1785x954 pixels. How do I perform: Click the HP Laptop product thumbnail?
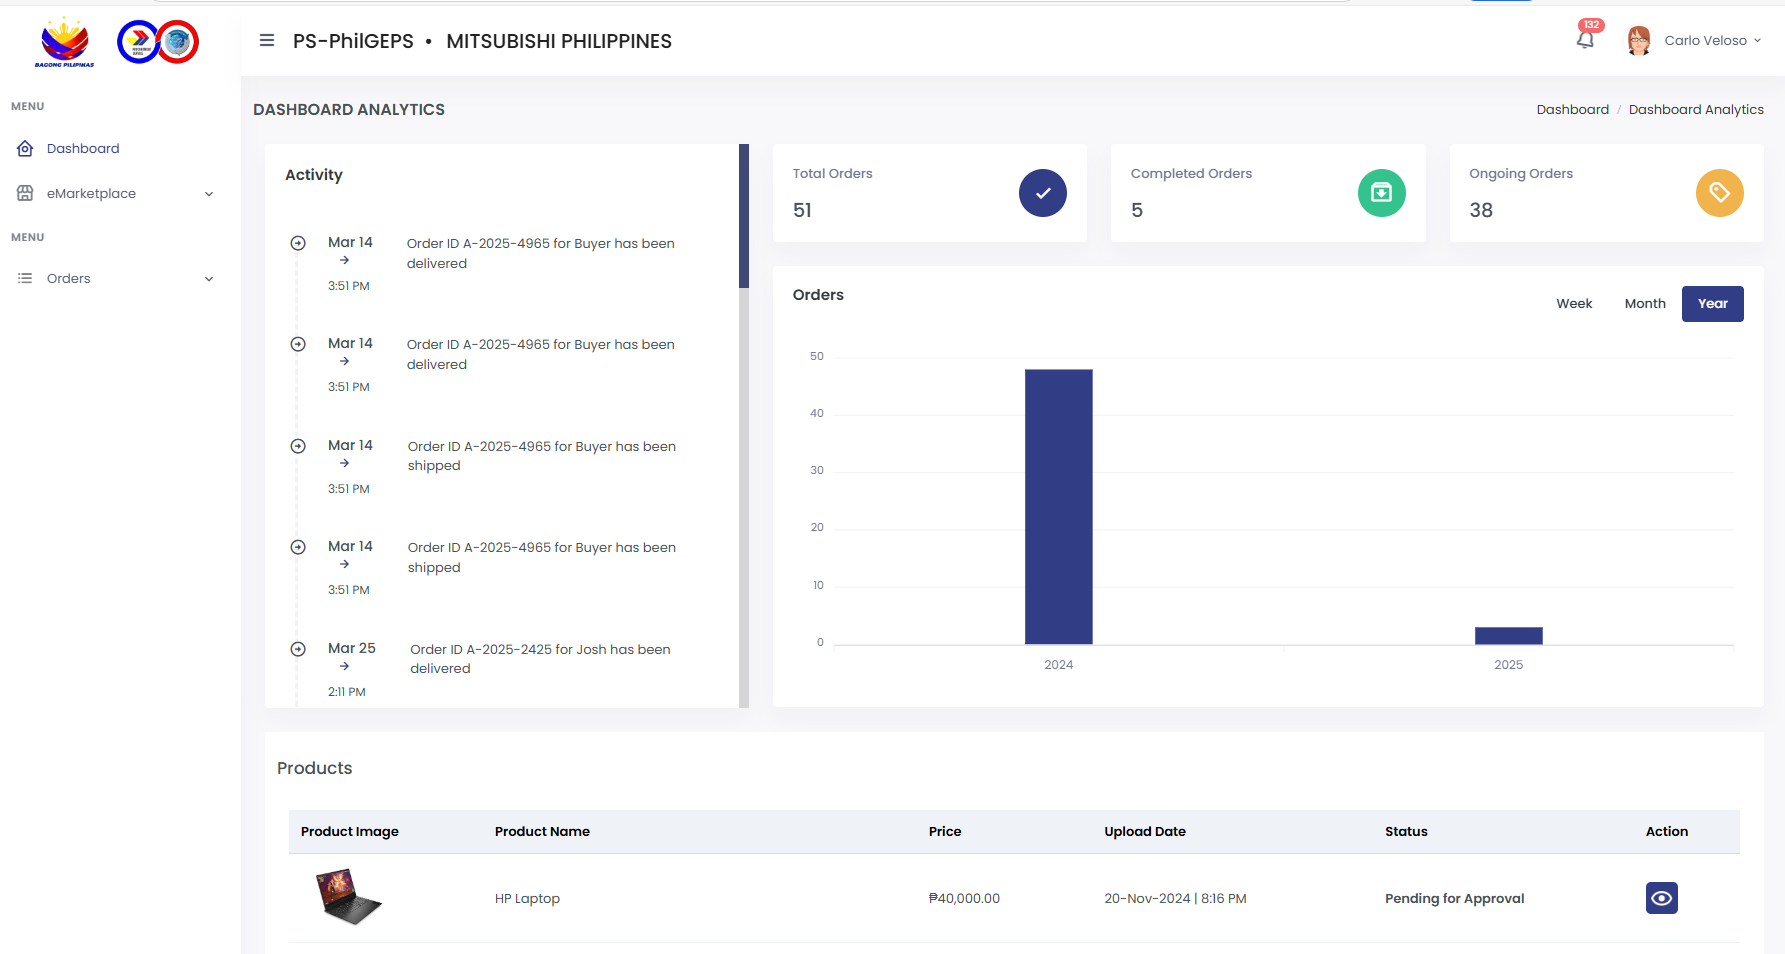click(348, 897)
